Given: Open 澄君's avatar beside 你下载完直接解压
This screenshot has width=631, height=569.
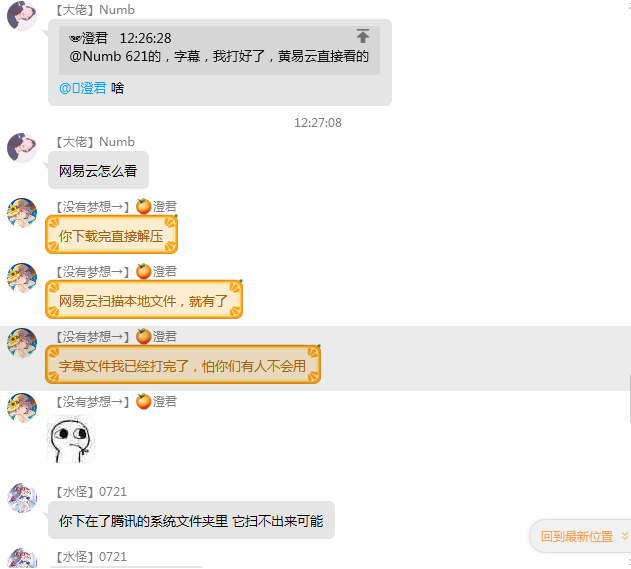Looking at the screenshot, I should tap(22, 212).
